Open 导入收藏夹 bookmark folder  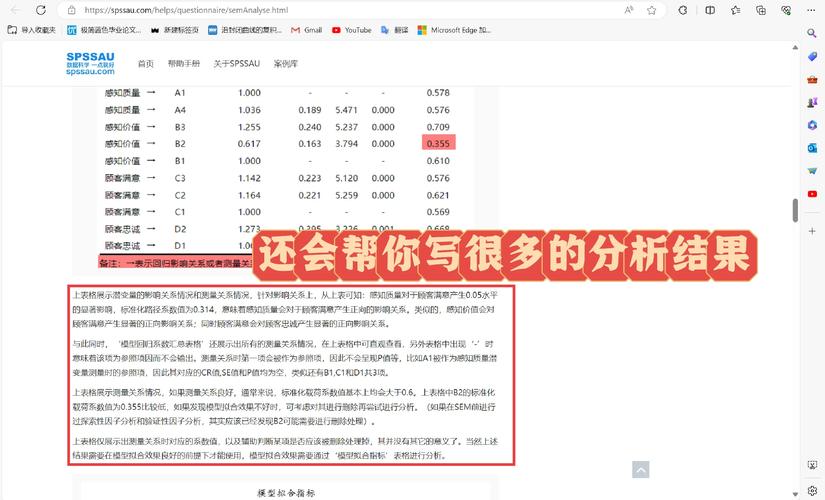[x=32, y=31]
